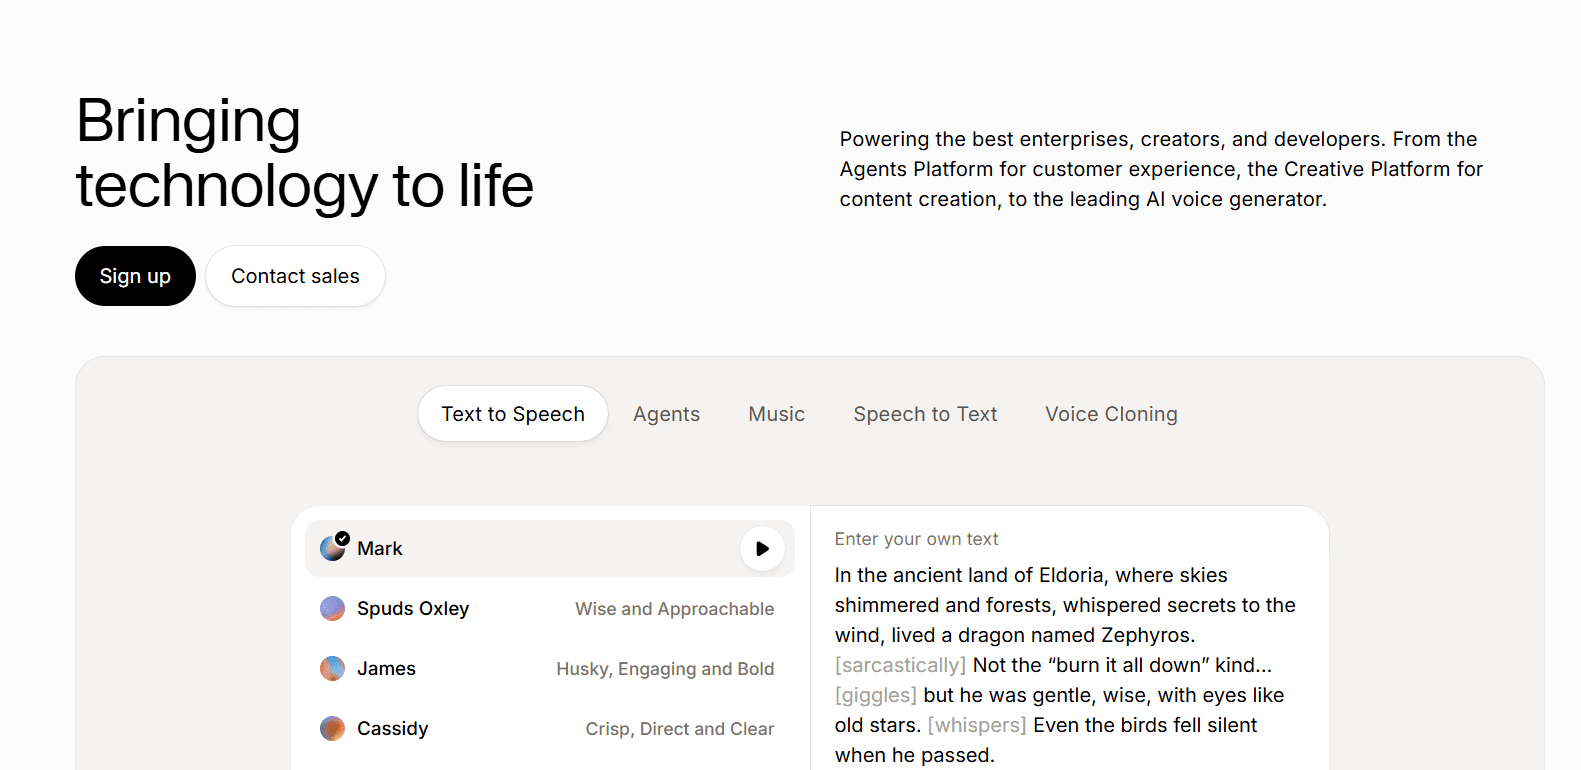Play the Mark voice preview

click(x=762, y=549)
